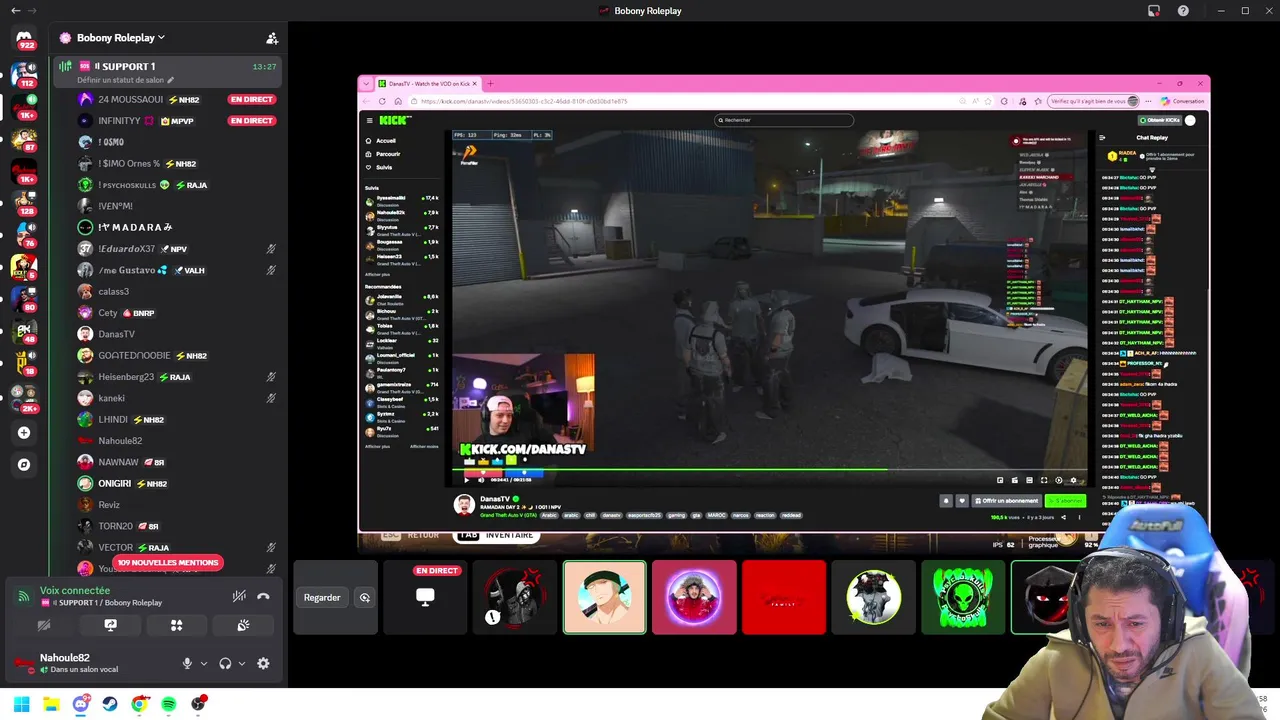Viewport: 1280px width, 720px height.
Task: Open Spotify from the taskbar
Action: click(169, 704)
